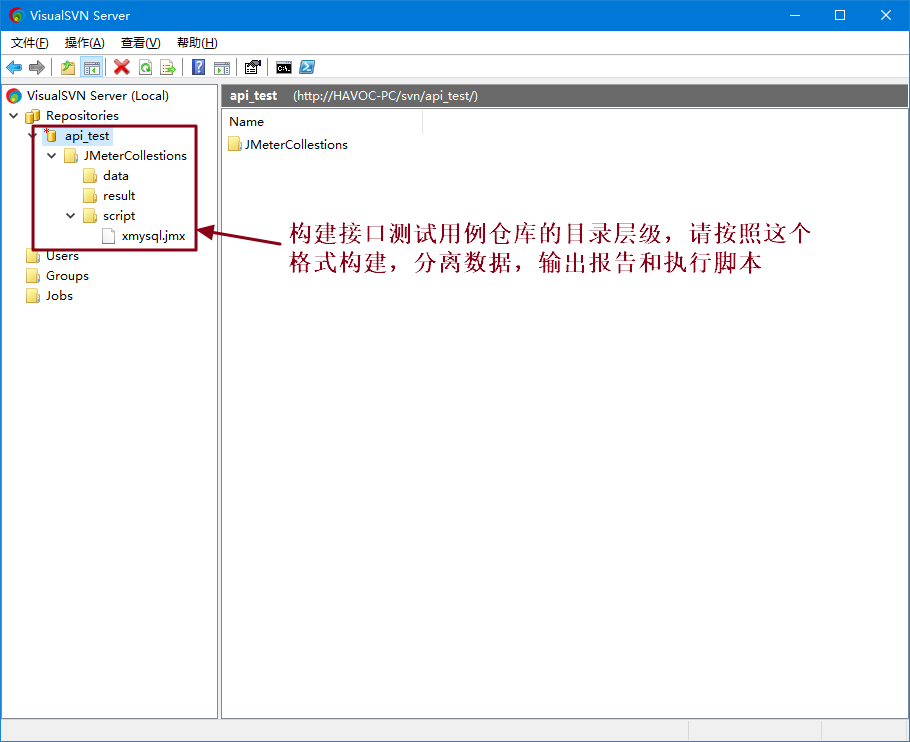Click the VisualSVN Server (Local) root icon
This screenshot has width=910, height=742.
[x=14, y=96]
